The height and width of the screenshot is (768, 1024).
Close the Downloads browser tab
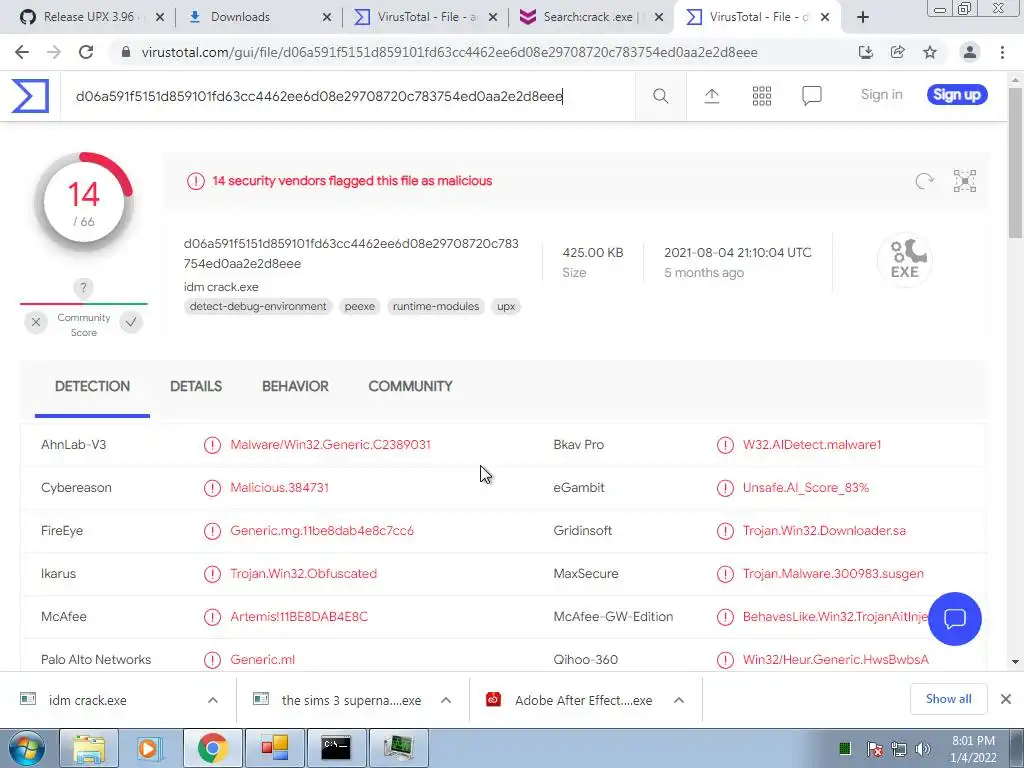click(327, 18)
